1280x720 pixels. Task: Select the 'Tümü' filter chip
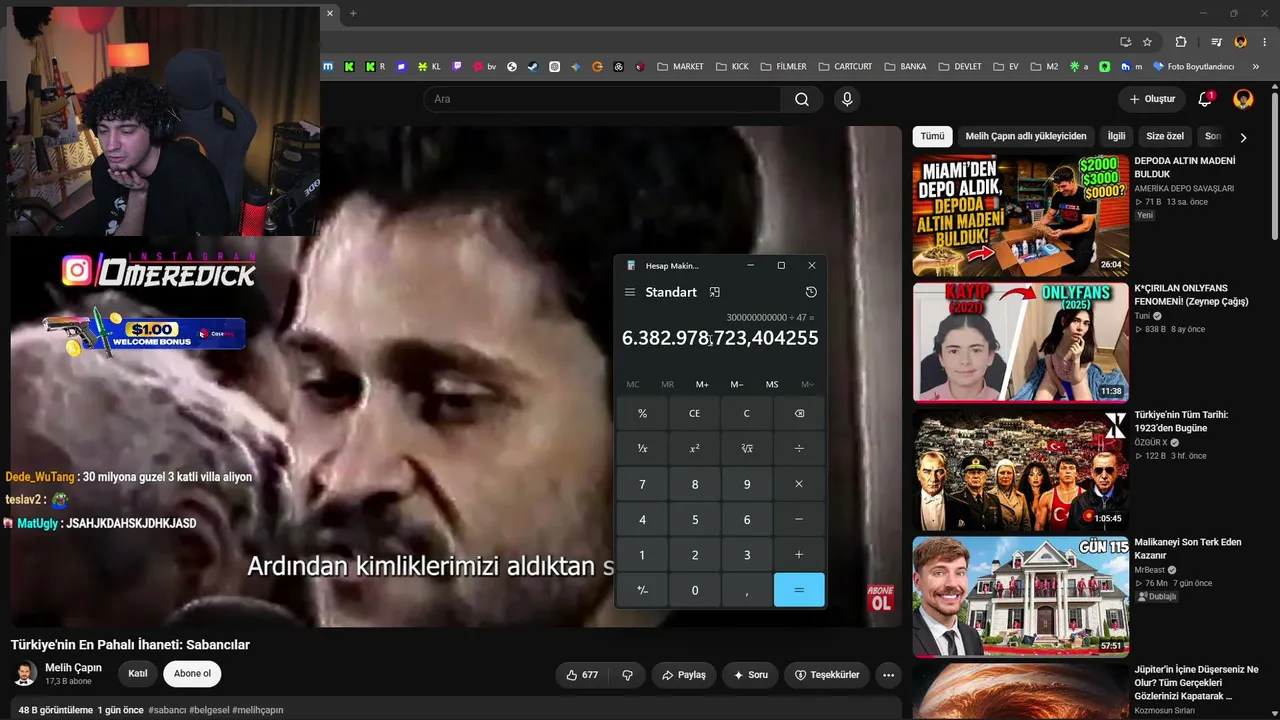tap(932, 136)
